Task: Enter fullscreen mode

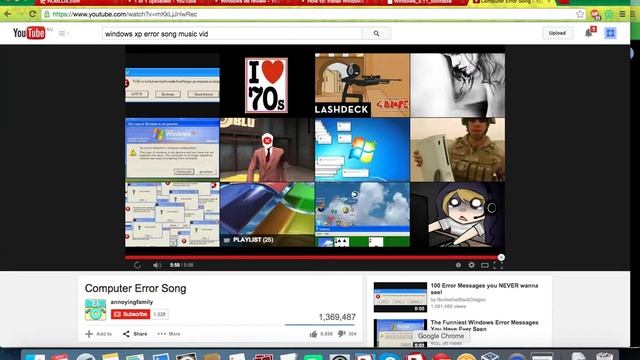Action: coord(498,265)
